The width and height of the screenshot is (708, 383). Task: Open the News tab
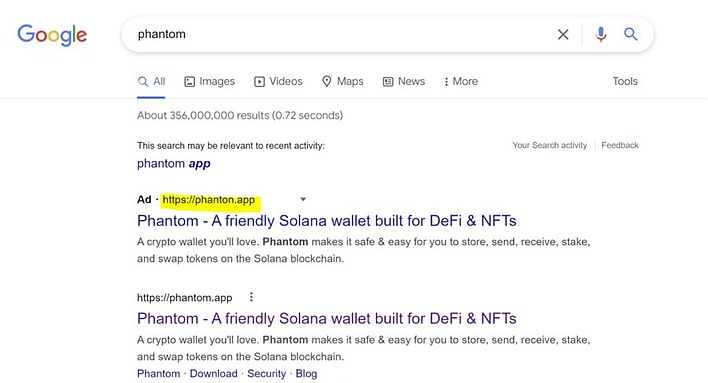(x=404, y=81)
